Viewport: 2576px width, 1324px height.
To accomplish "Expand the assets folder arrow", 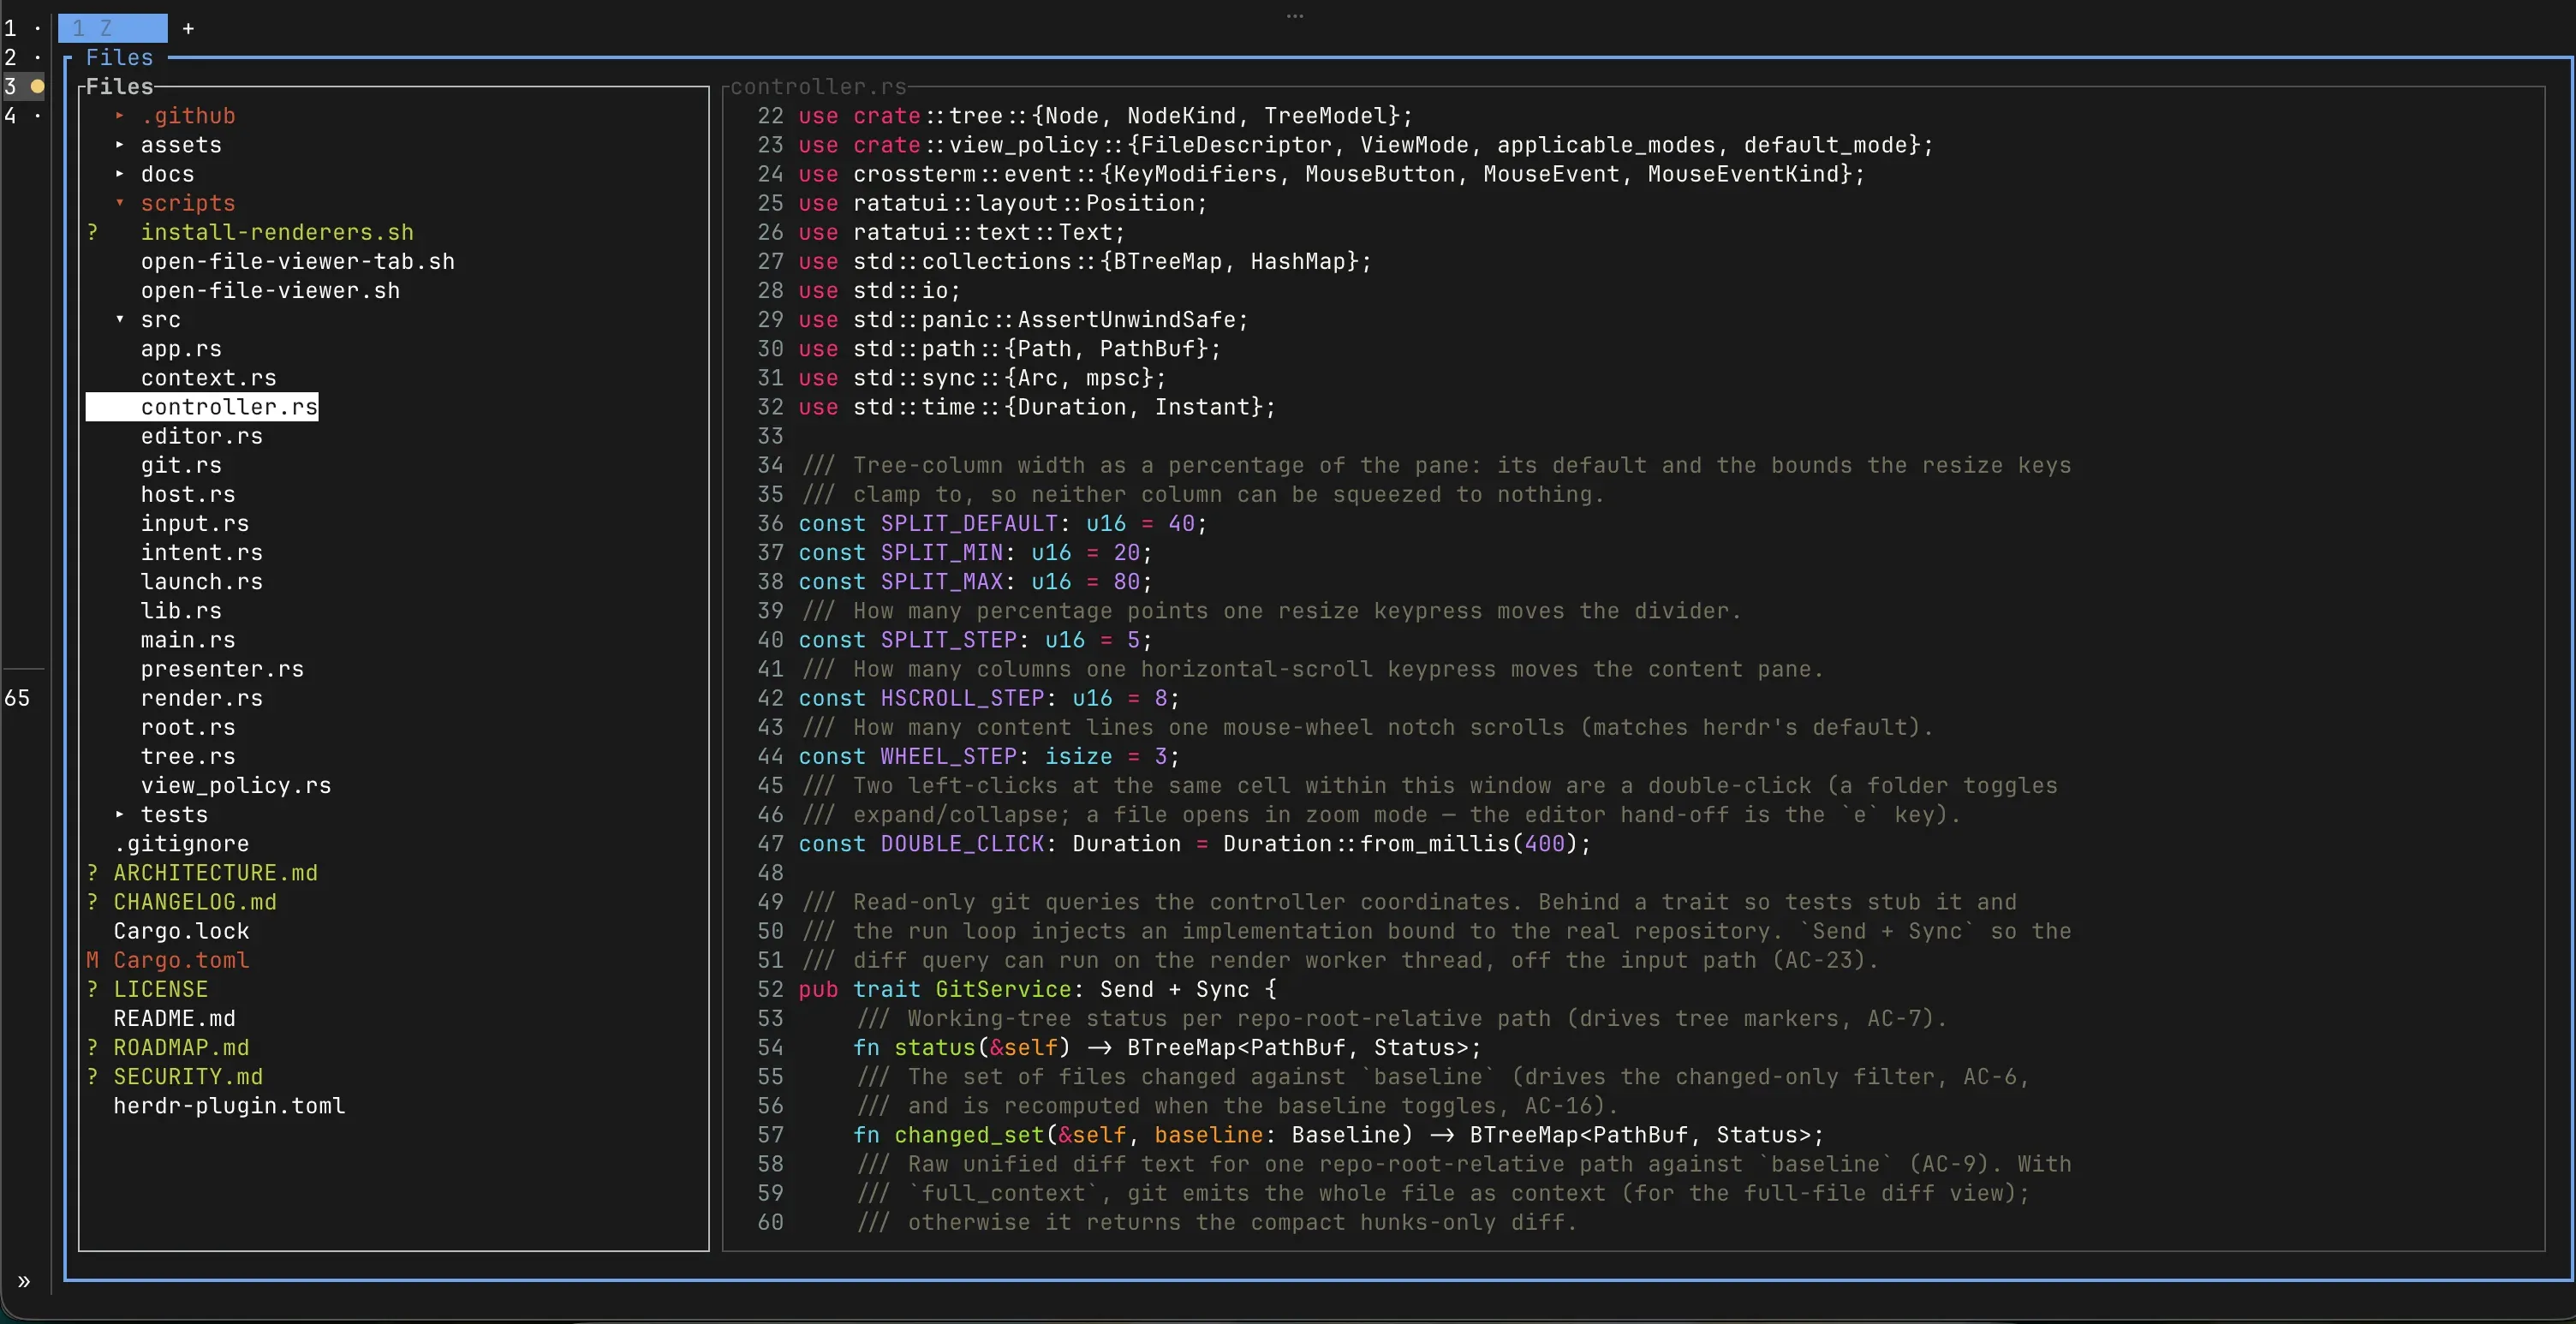I will point(120,145).
